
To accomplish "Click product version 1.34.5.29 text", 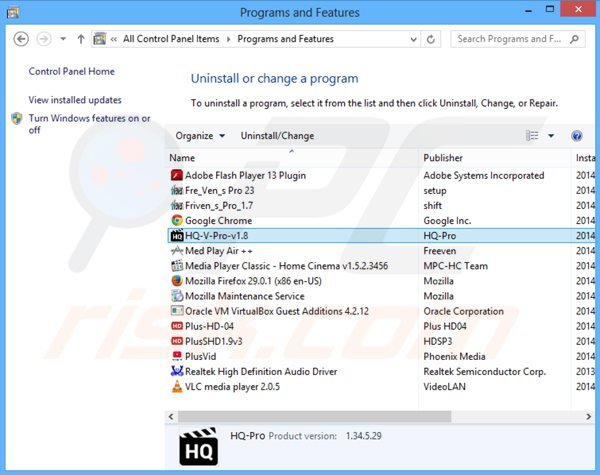I will [x=364, y=436].
